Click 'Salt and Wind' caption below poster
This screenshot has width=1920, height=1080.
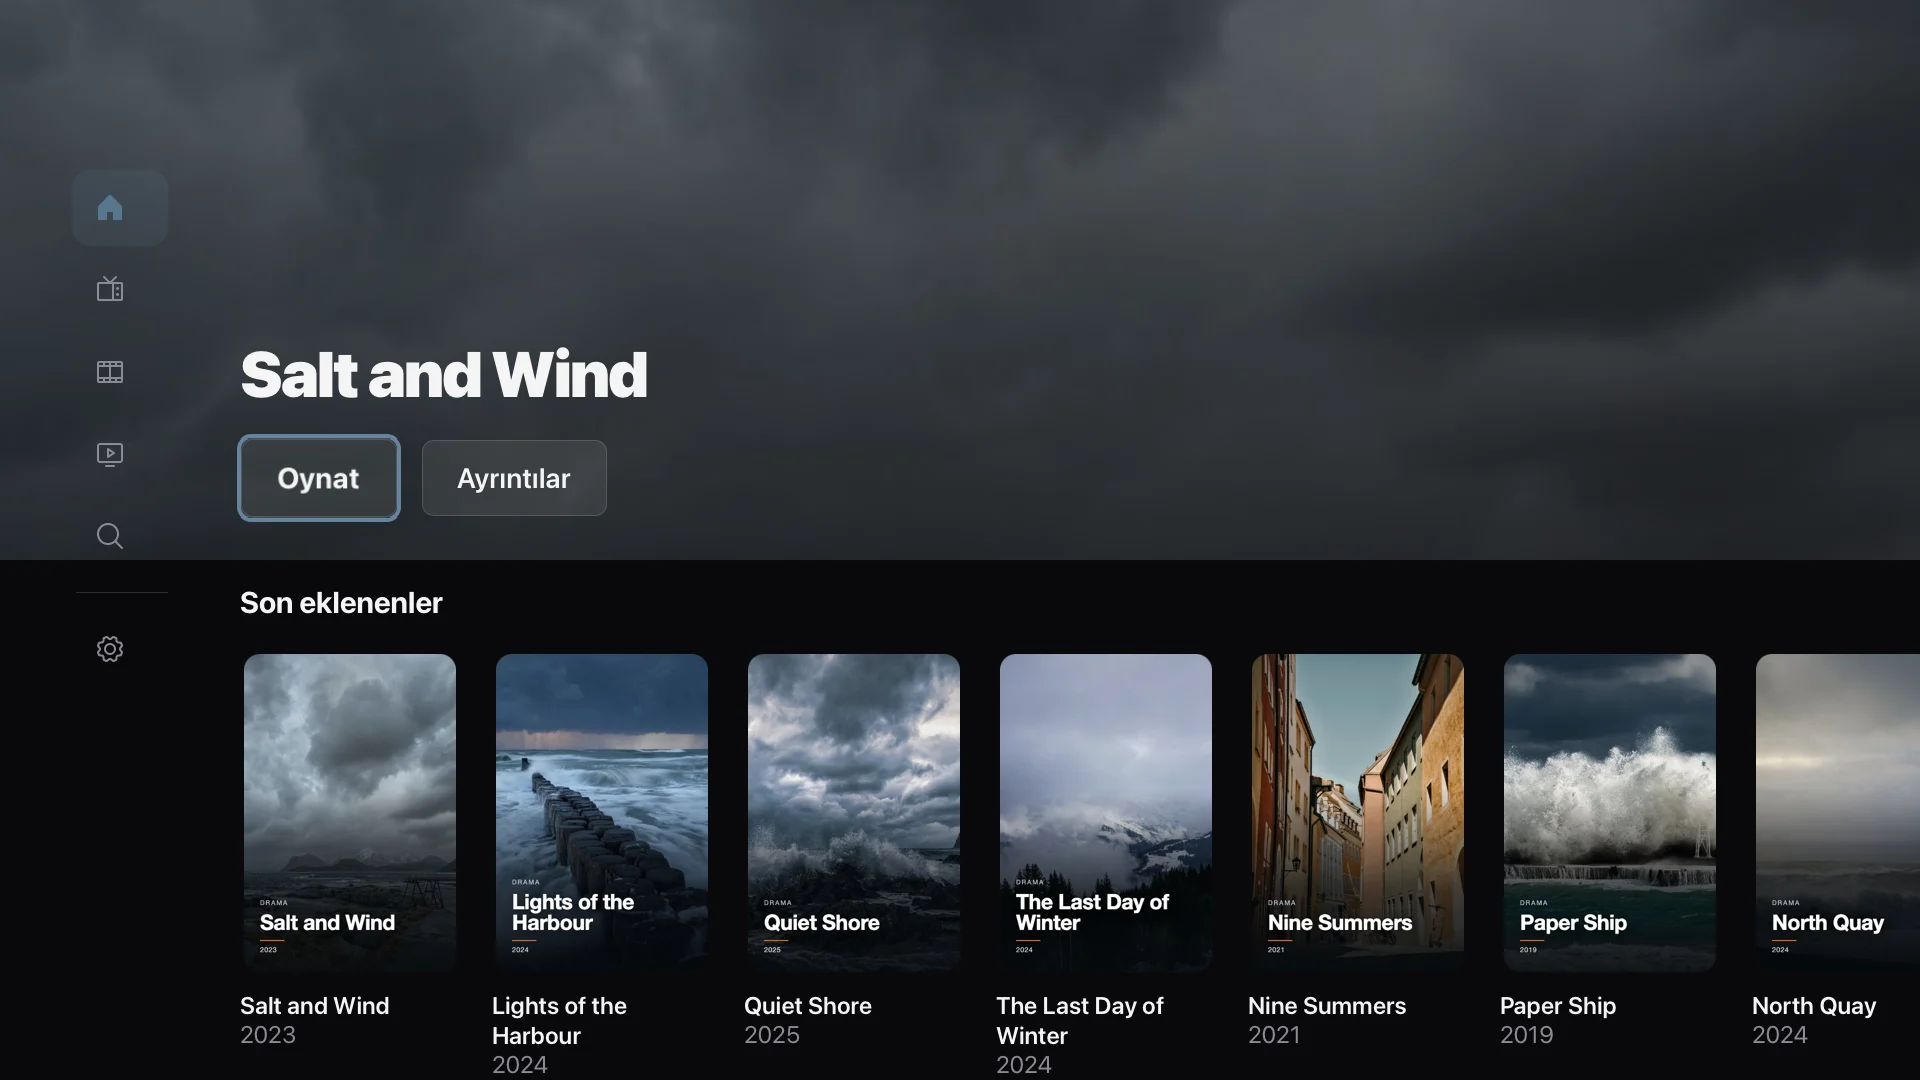[315, 1006]
